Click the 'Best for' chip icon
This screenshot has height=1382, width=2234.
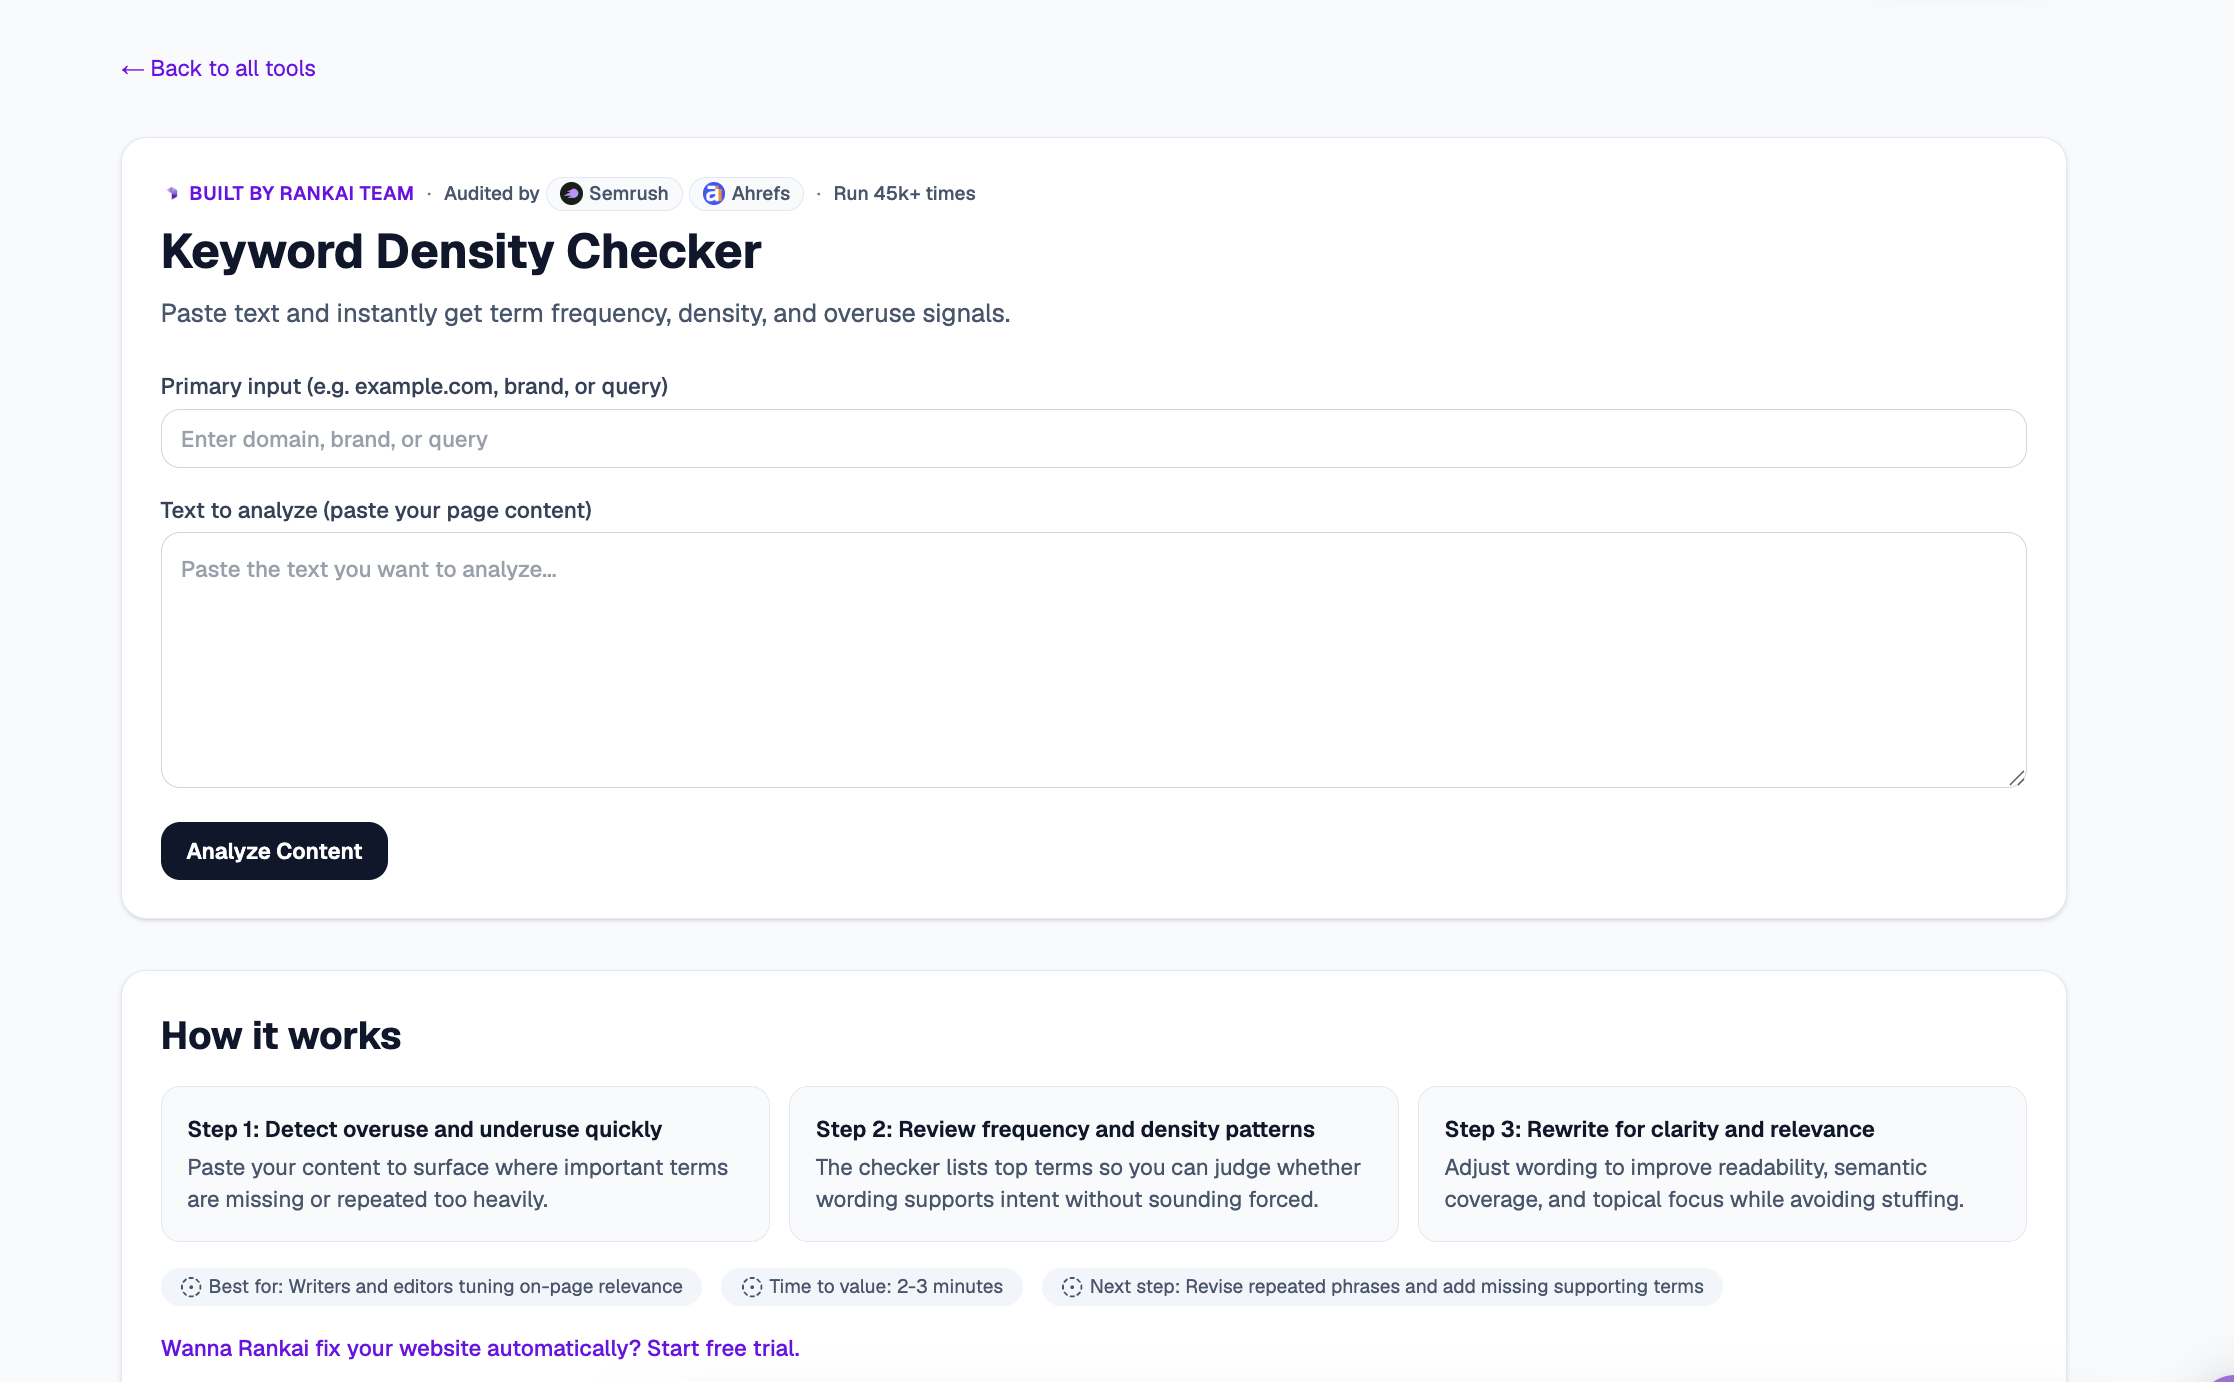point(191,1287)
